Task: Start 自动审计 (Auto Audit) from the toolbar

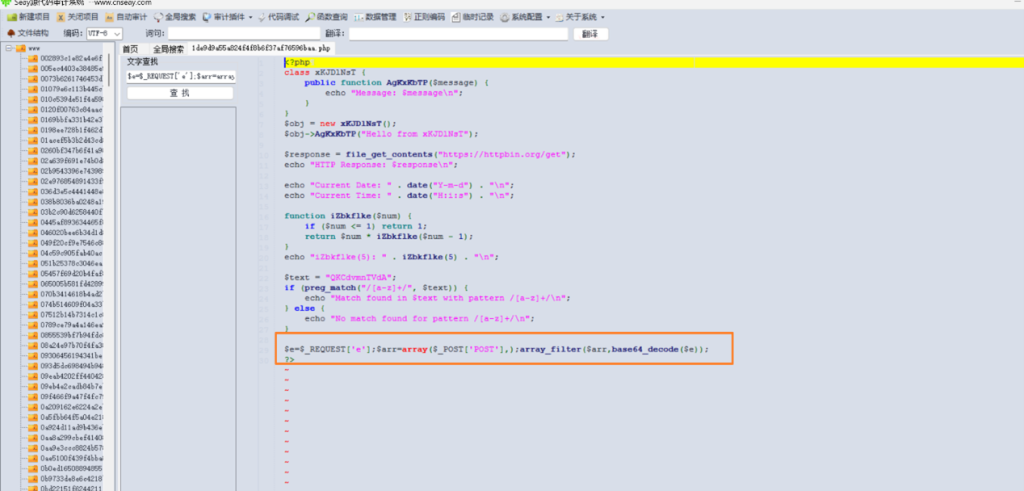Action: click(127, 17)
